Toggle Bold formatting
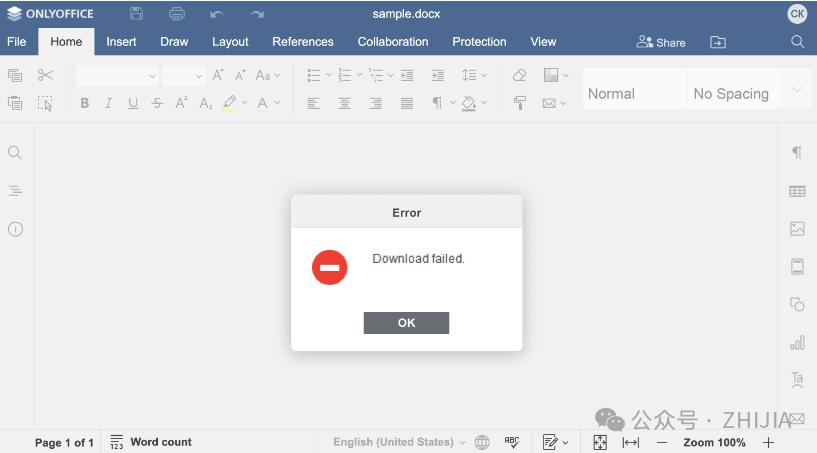Screen dimensions: 817x453 click(84, 103)
